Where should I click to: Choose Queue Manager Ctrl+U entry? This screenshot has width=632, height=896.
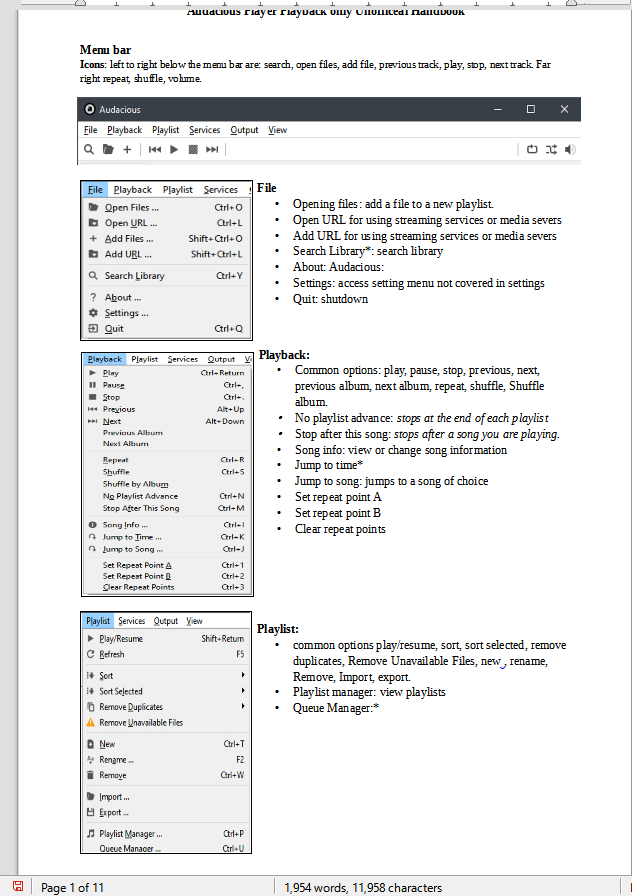click(166, 848)
